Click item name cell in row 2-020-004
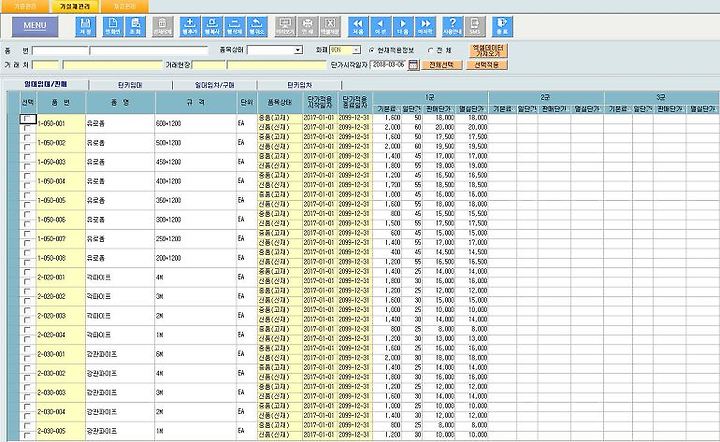The height and width of the screenshot is (442, 720). (x=120, y=335)
